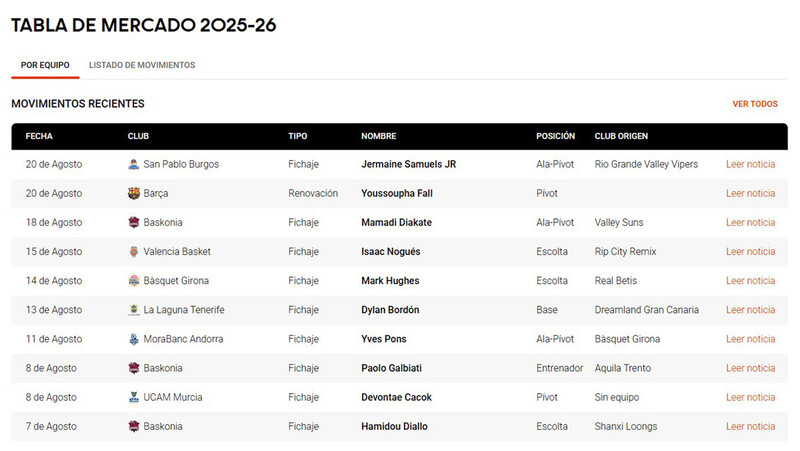Click the MoraBanc Andorra club logo
Screen dimensions: 800x451
point(134,339)
